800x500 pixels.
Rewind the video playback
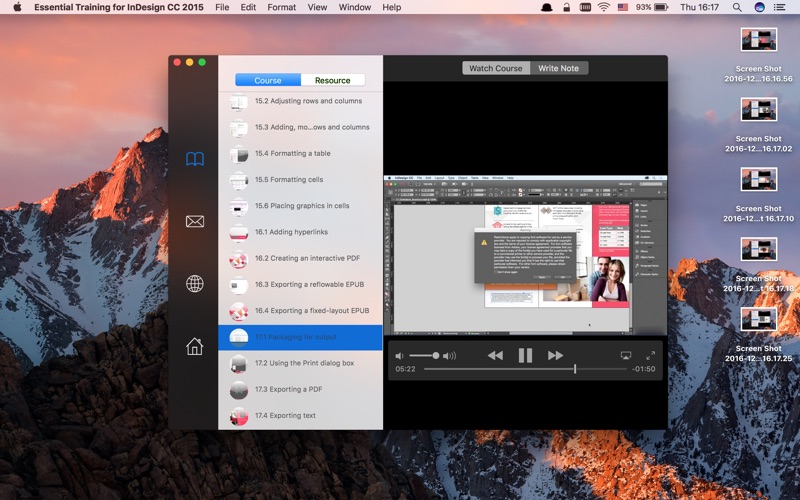495,356
